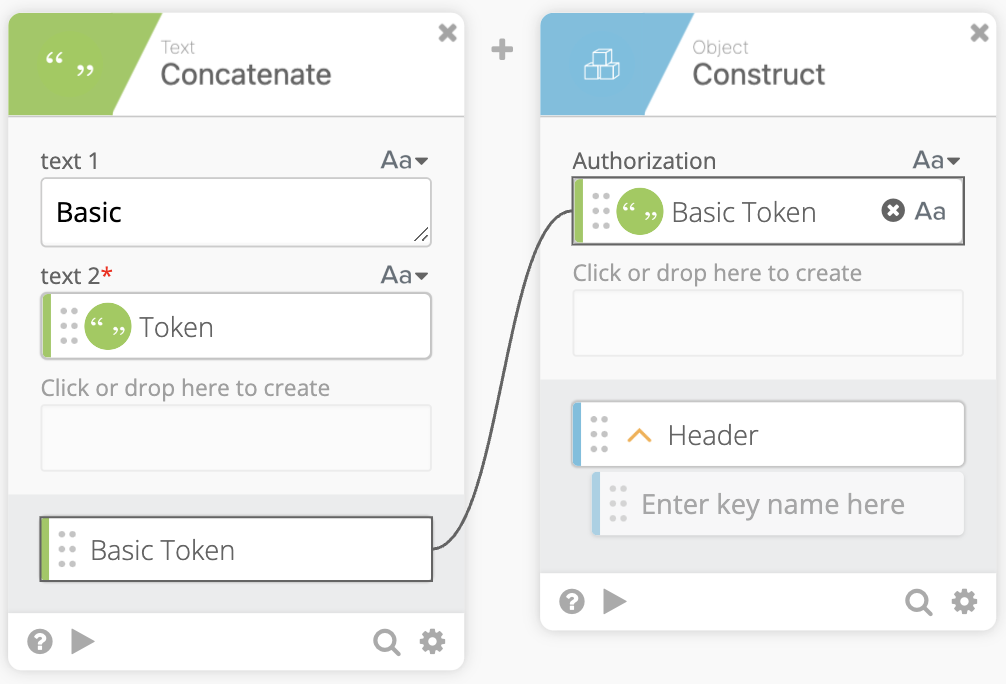Open the text 1 type dropdown
Screen dimensions: 1006x684
[404, 160]
